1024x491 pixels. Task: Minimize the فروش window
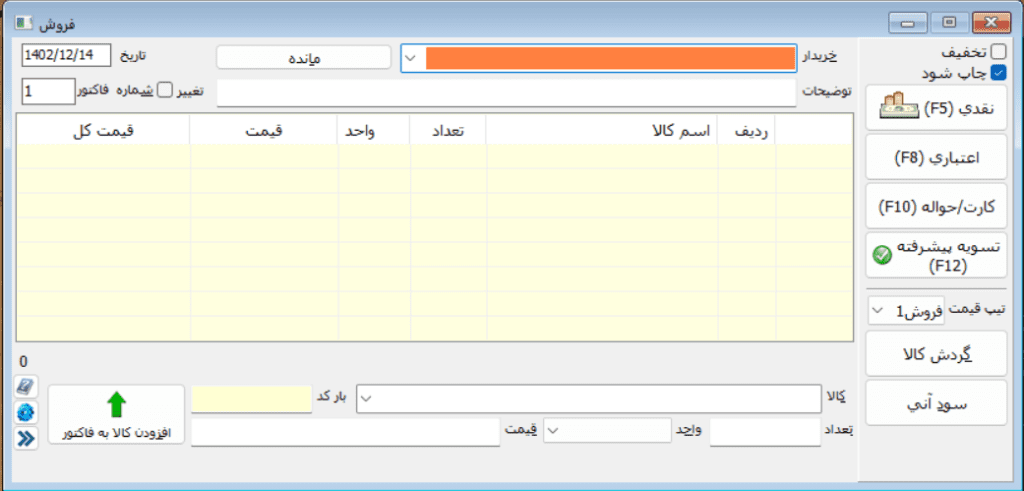pos(906,24)
